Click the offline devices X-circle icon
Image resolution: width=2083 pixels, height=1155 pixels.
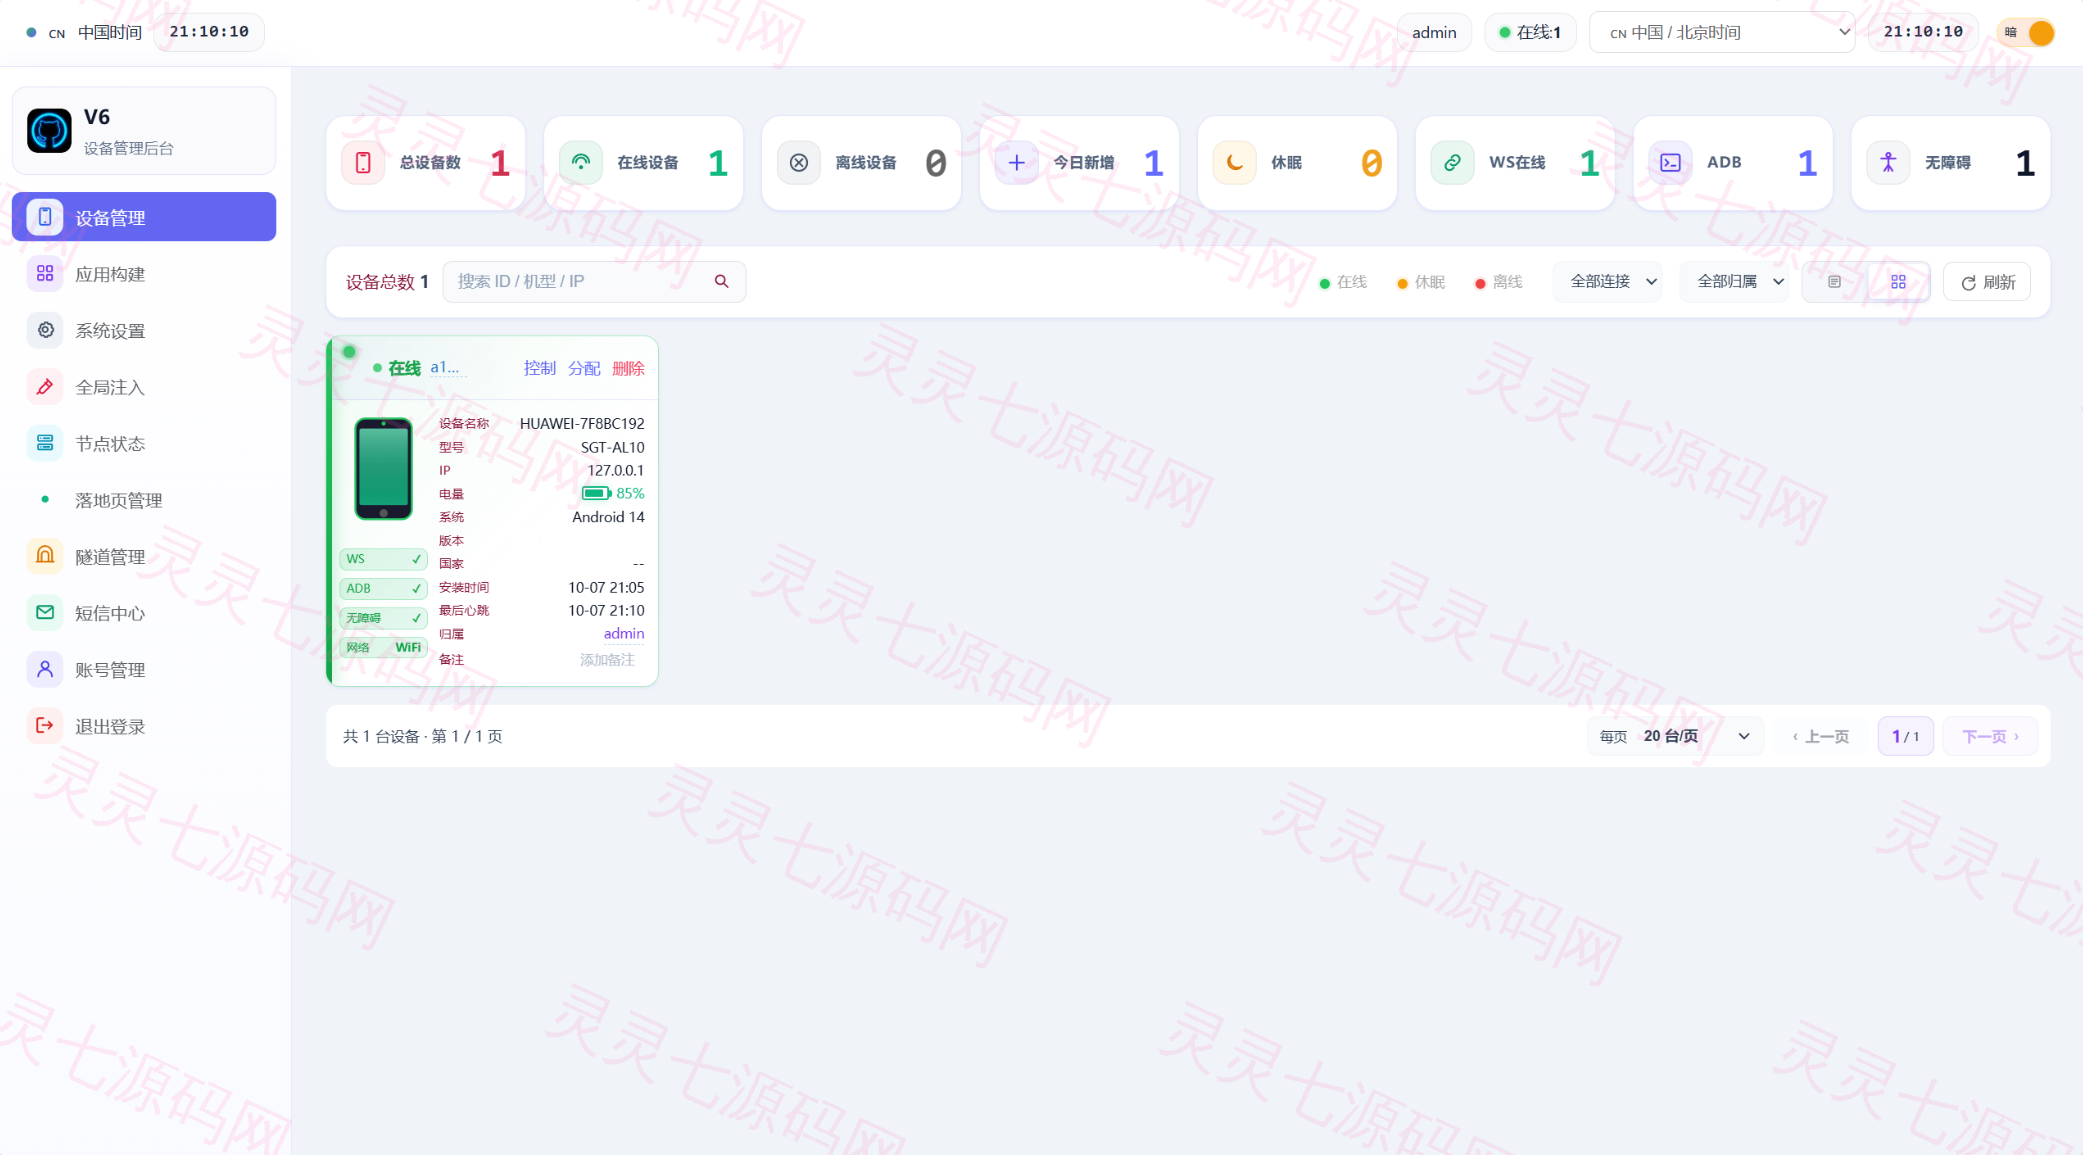click(799, 163)
